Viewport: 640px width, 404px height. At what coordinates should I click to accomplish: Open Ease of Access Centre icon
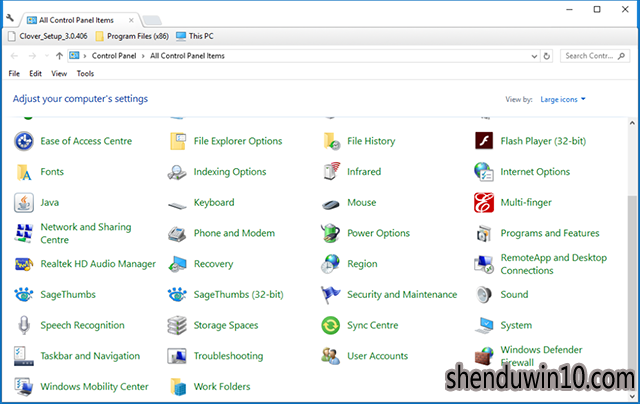coord(24,141)
